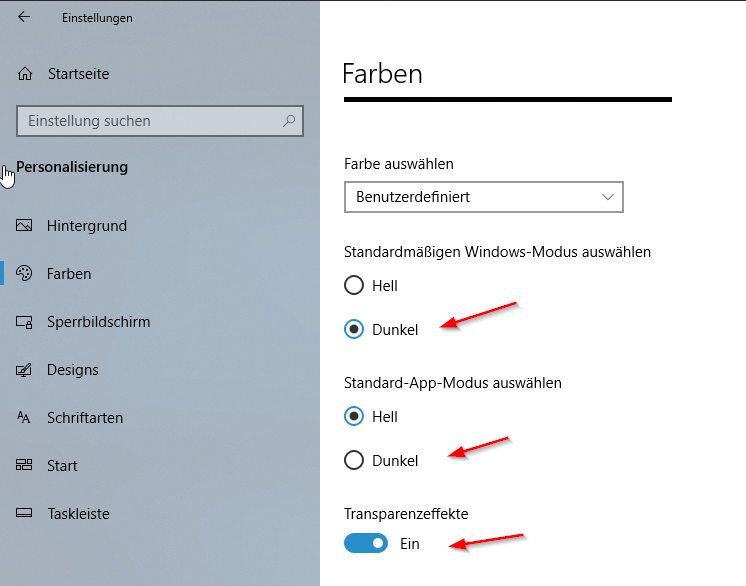746x586 pixels.
Task: Click the back arrow icon
Action: tap(24, 17)
